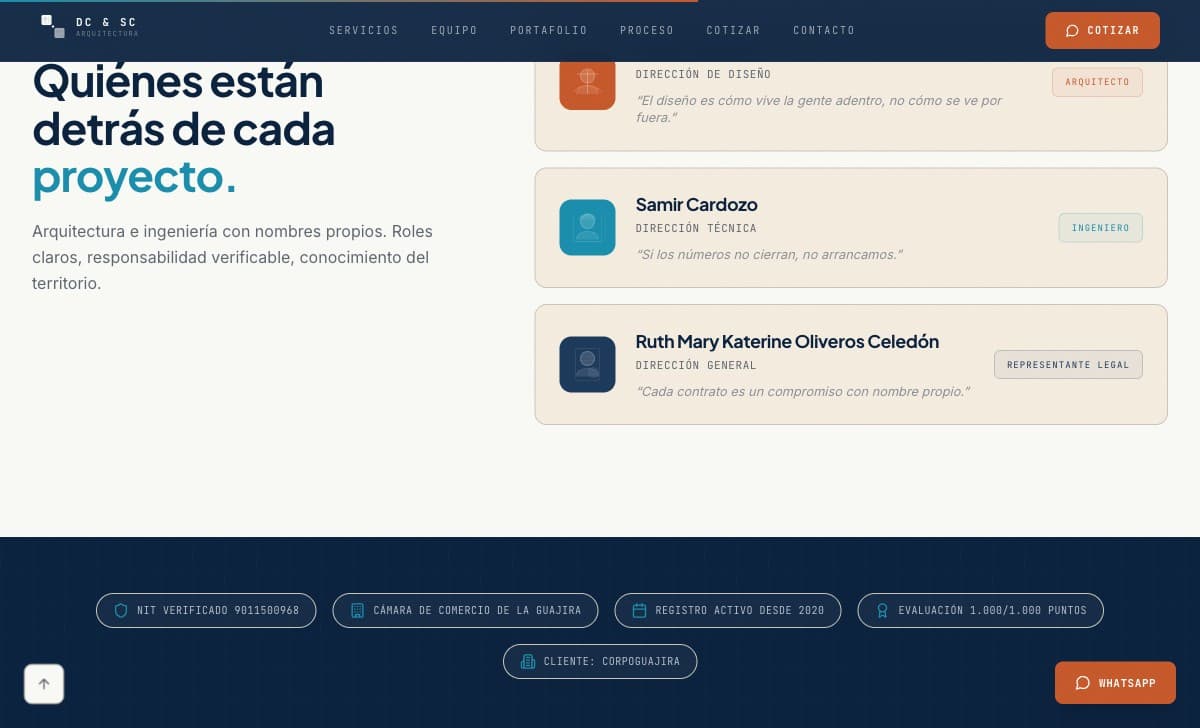The width and height of the screenshot is (1200, 728).
Task: Open the Portafolio nav link
Action: tap(548, 30)
